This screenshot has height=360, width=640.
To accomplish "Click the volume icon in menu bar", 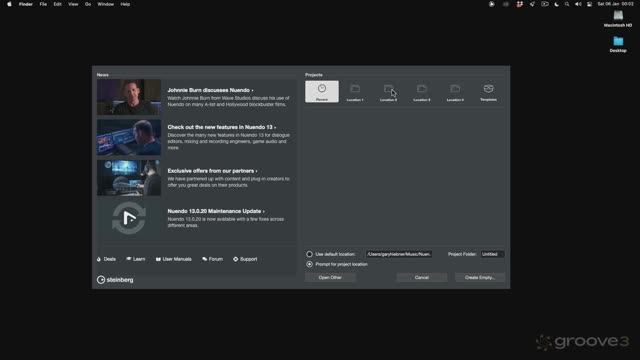I will [578, 4].
